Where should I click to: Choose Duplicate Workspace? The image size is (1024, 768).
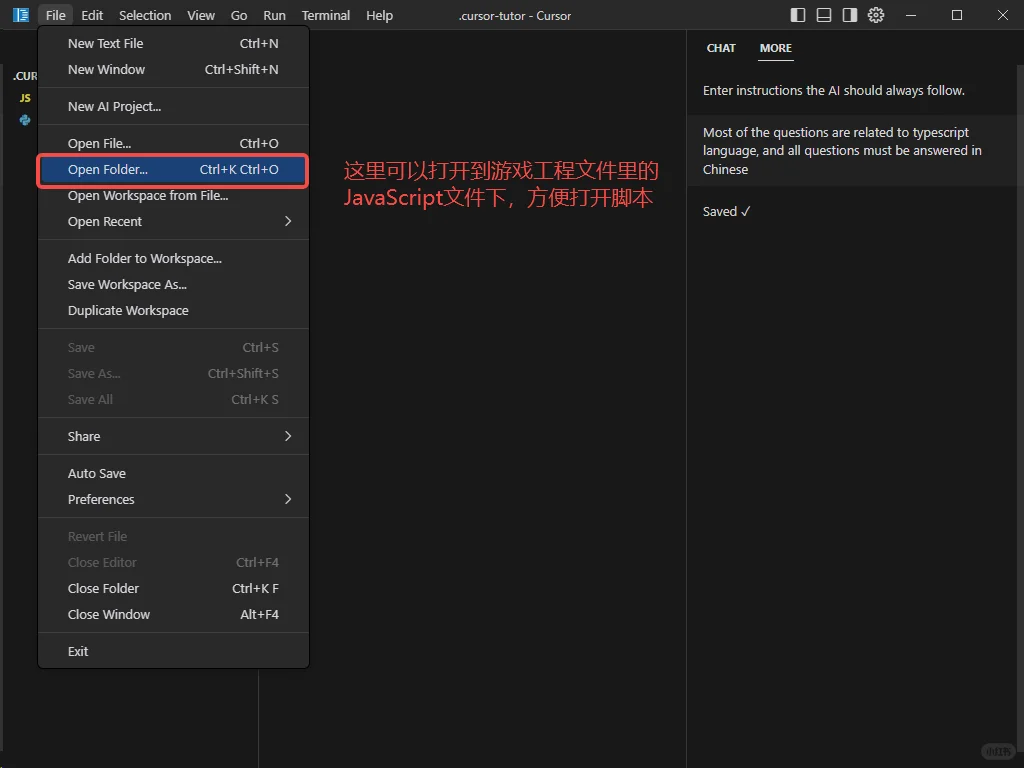(x=173, y=311)
